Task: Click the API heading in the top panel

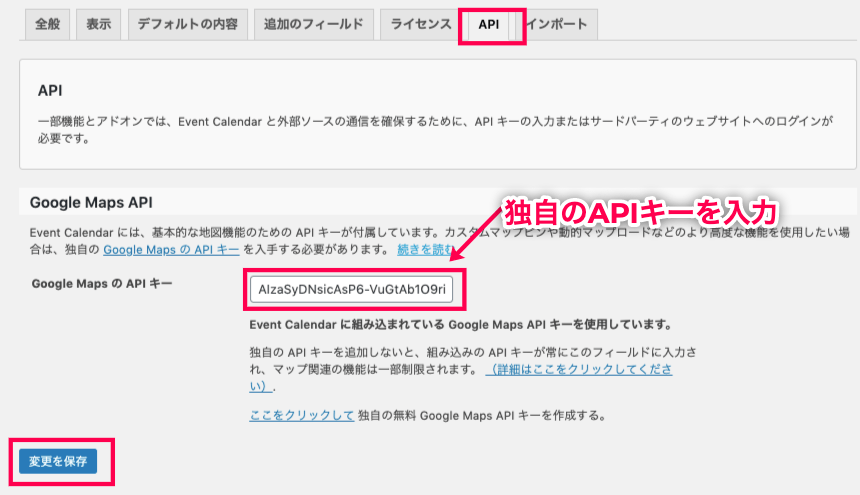Action: point(50,90)
